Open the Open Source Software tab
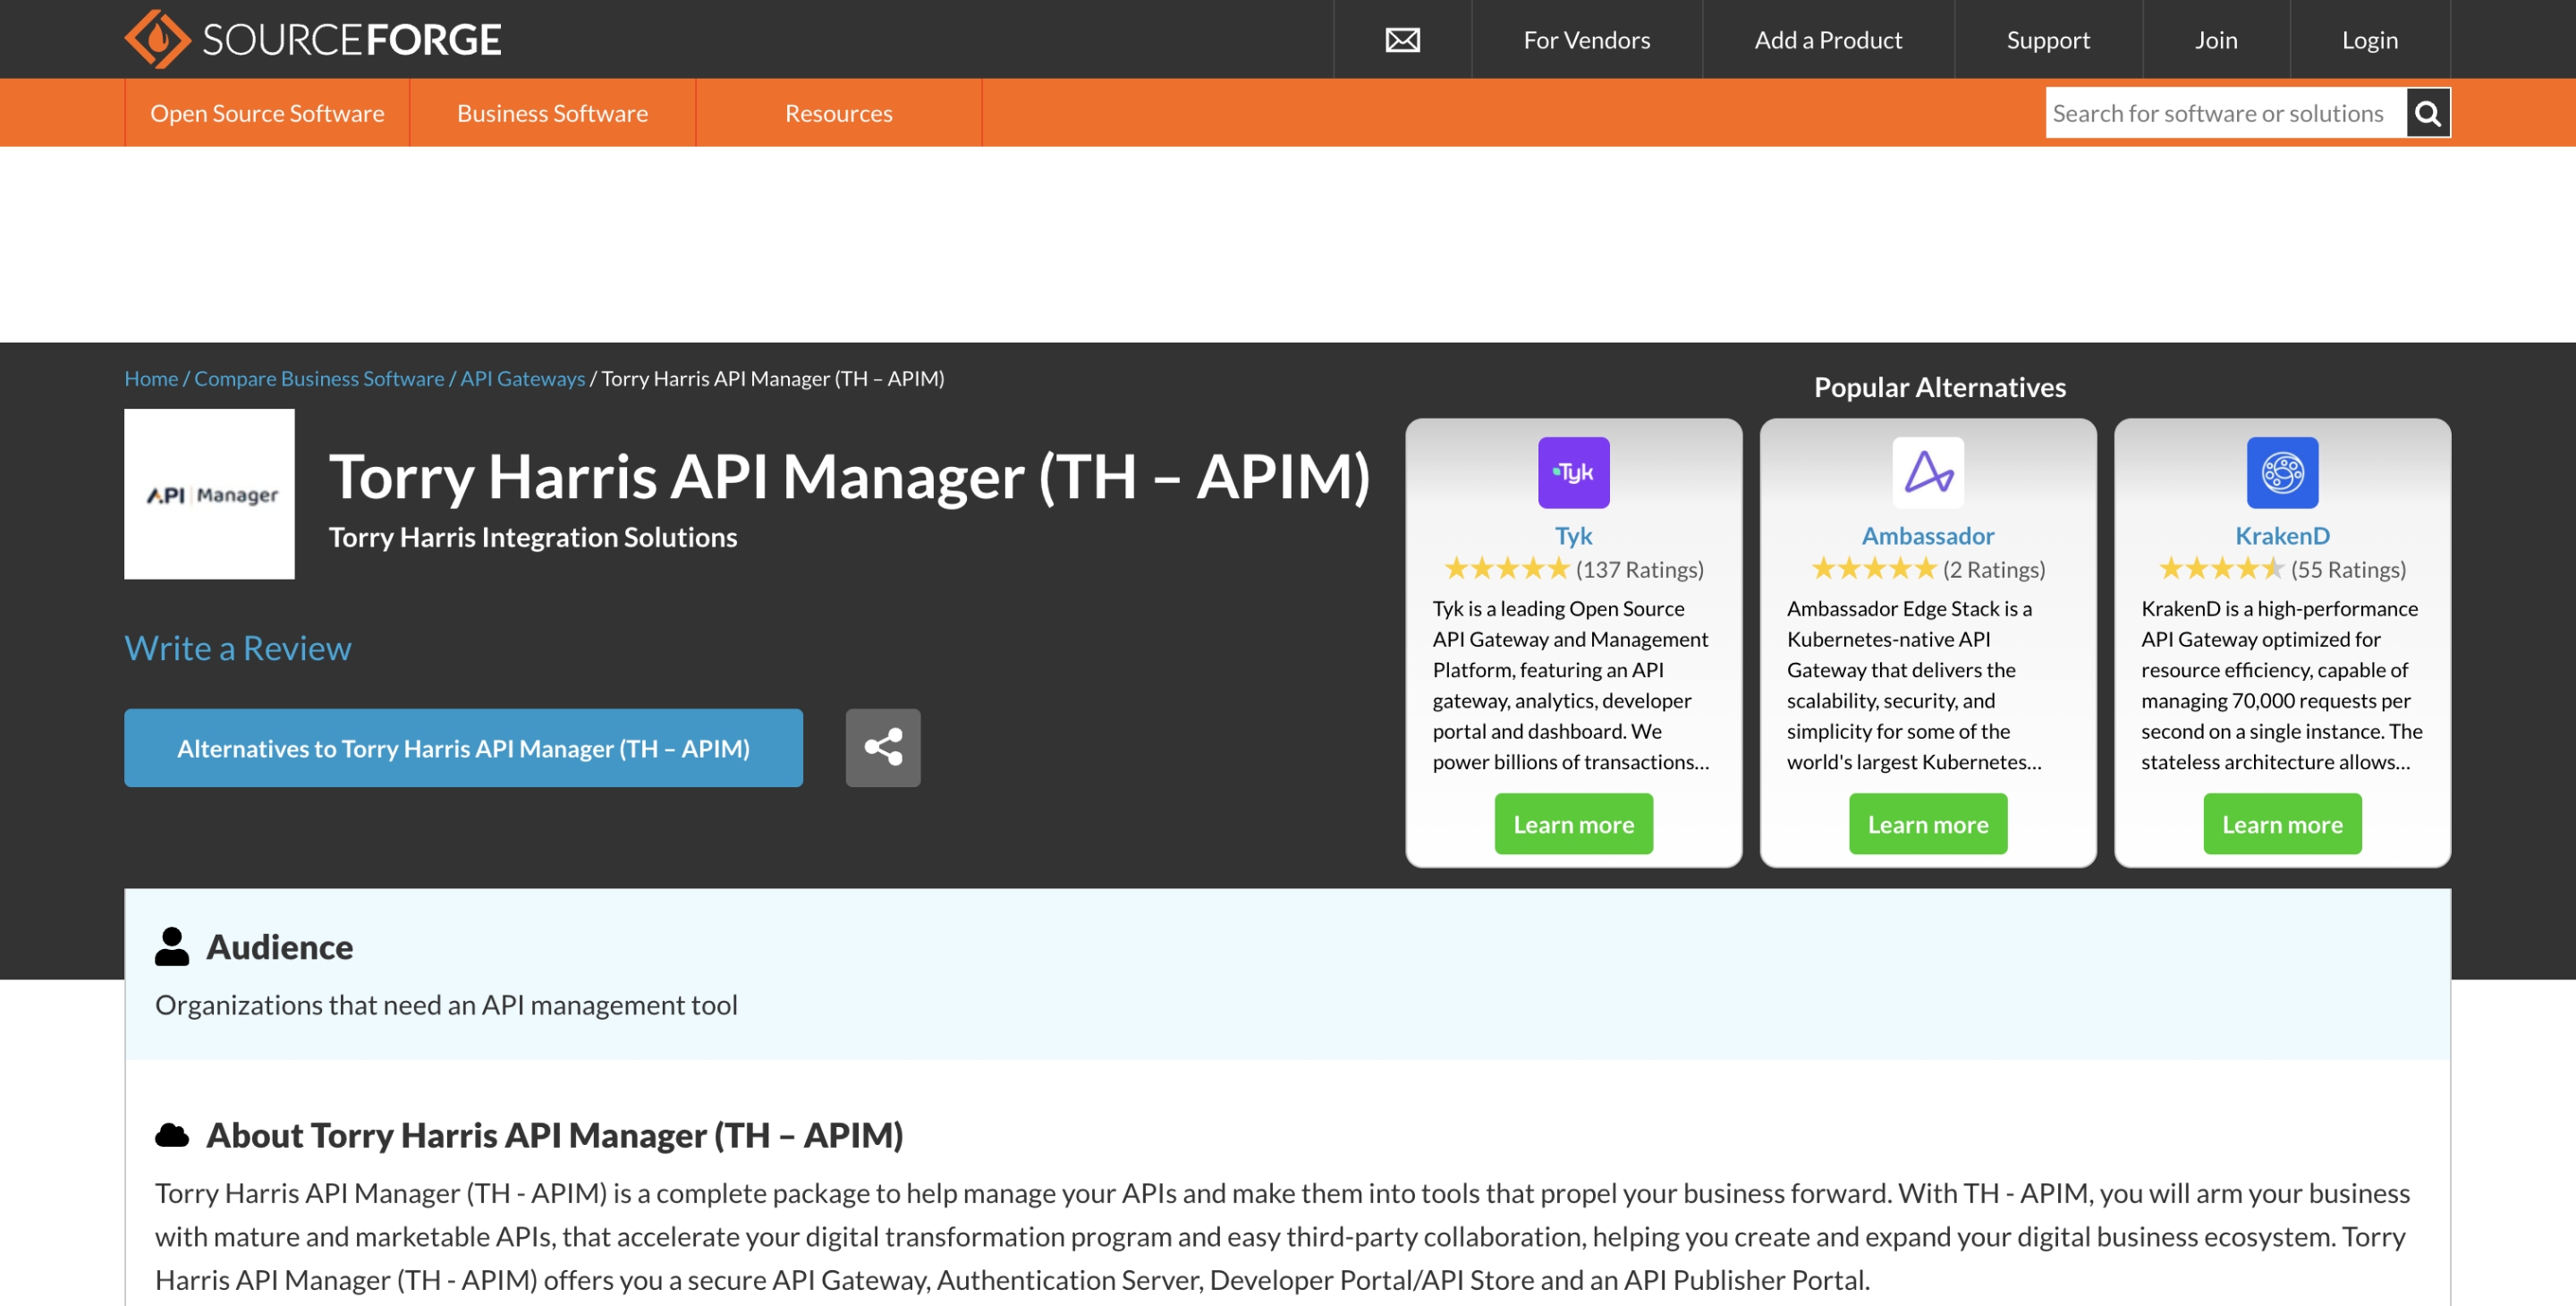2576x1306 pixels. tap(267, 113)
